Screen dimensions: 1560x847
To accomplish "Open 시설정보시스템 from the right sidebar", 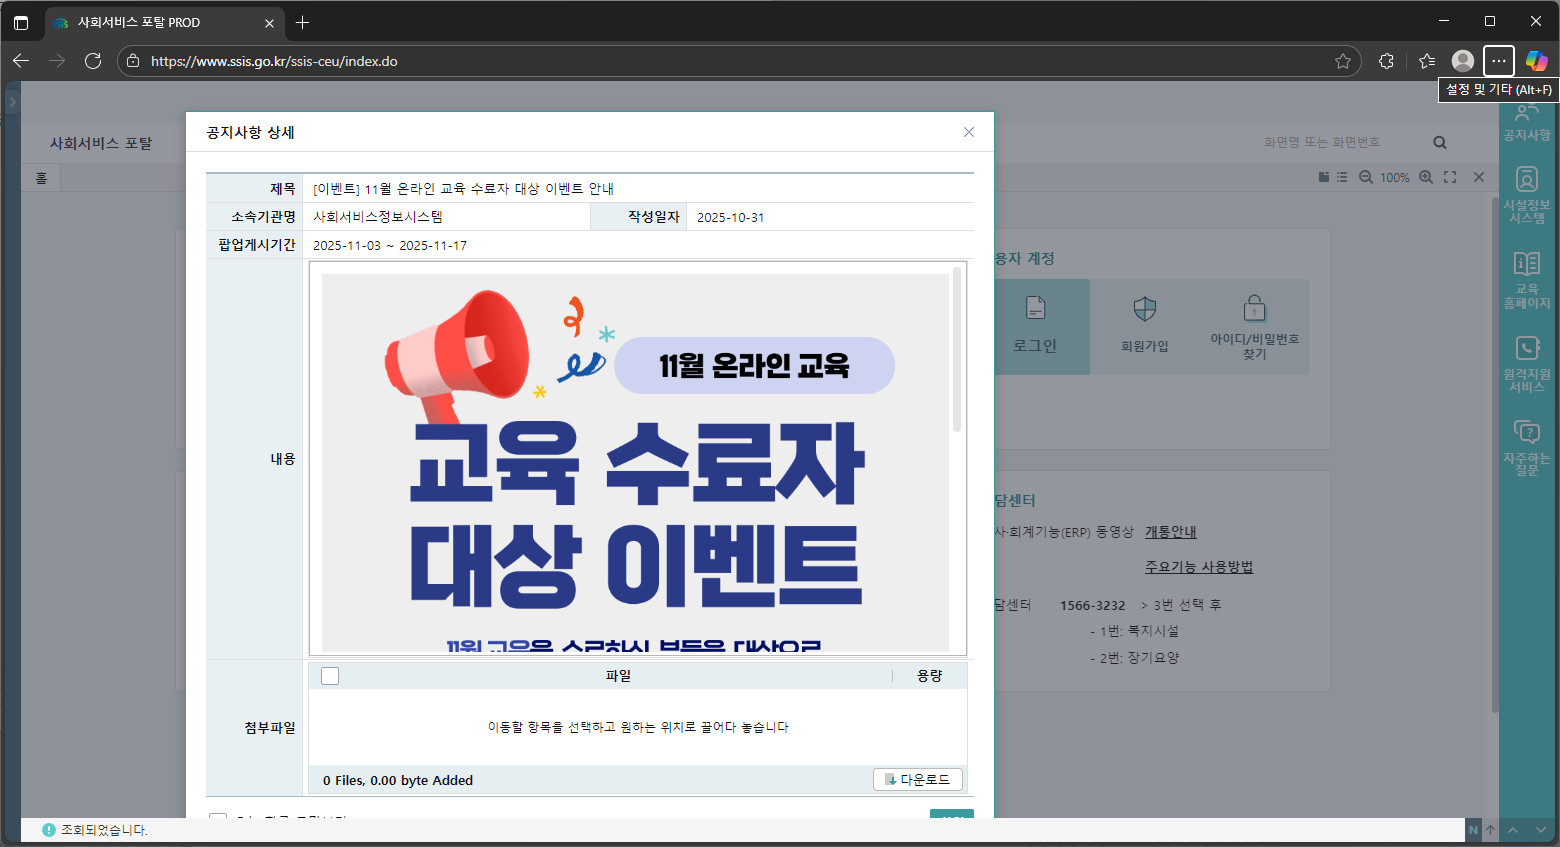I will click(1526, 194).
